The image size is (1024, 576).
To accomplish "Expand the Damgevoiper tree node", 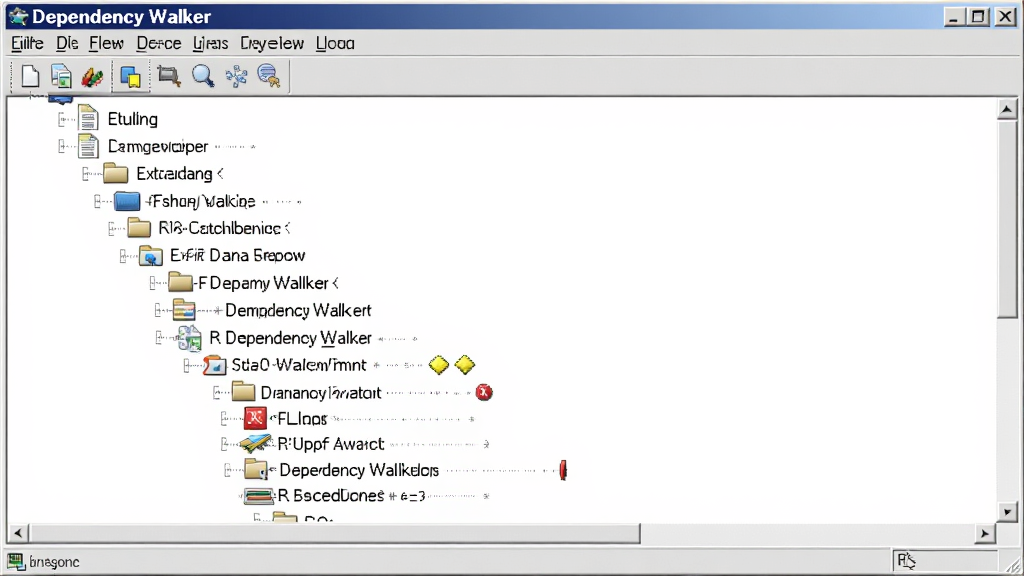I will (63, 146).
